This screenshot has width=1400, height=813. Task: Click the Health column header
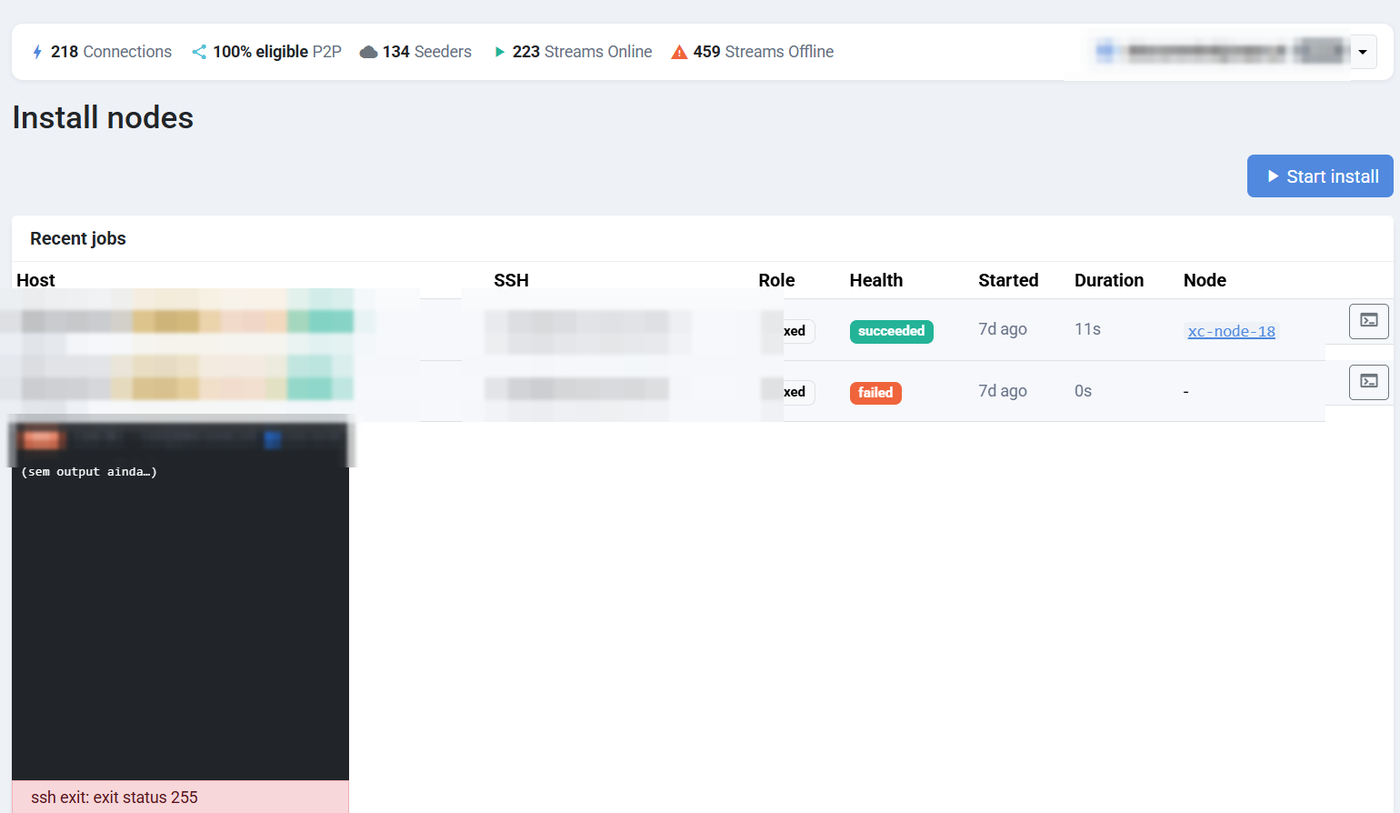coord(876,280)
